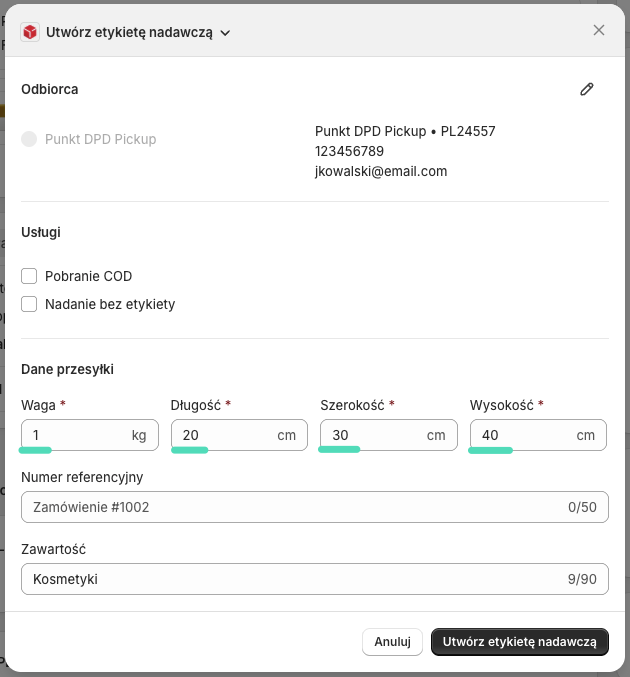
Task: Select the email jkowalski@email.com
Action: click(381, 171)
